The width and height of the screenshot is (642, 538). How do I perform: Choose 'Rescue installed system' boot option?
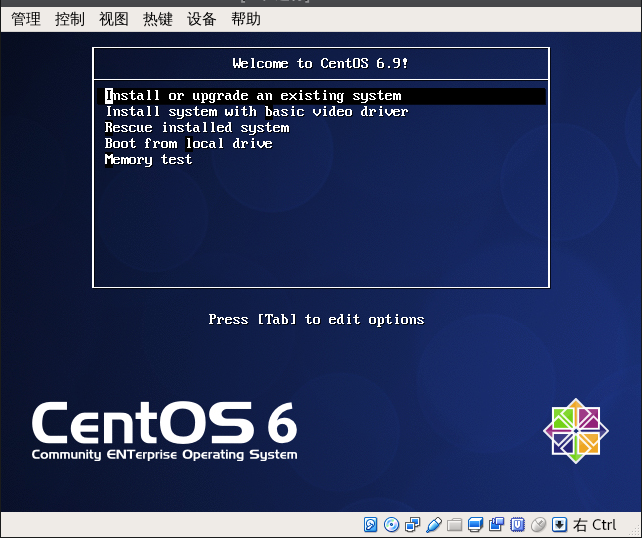coord(197,128)
